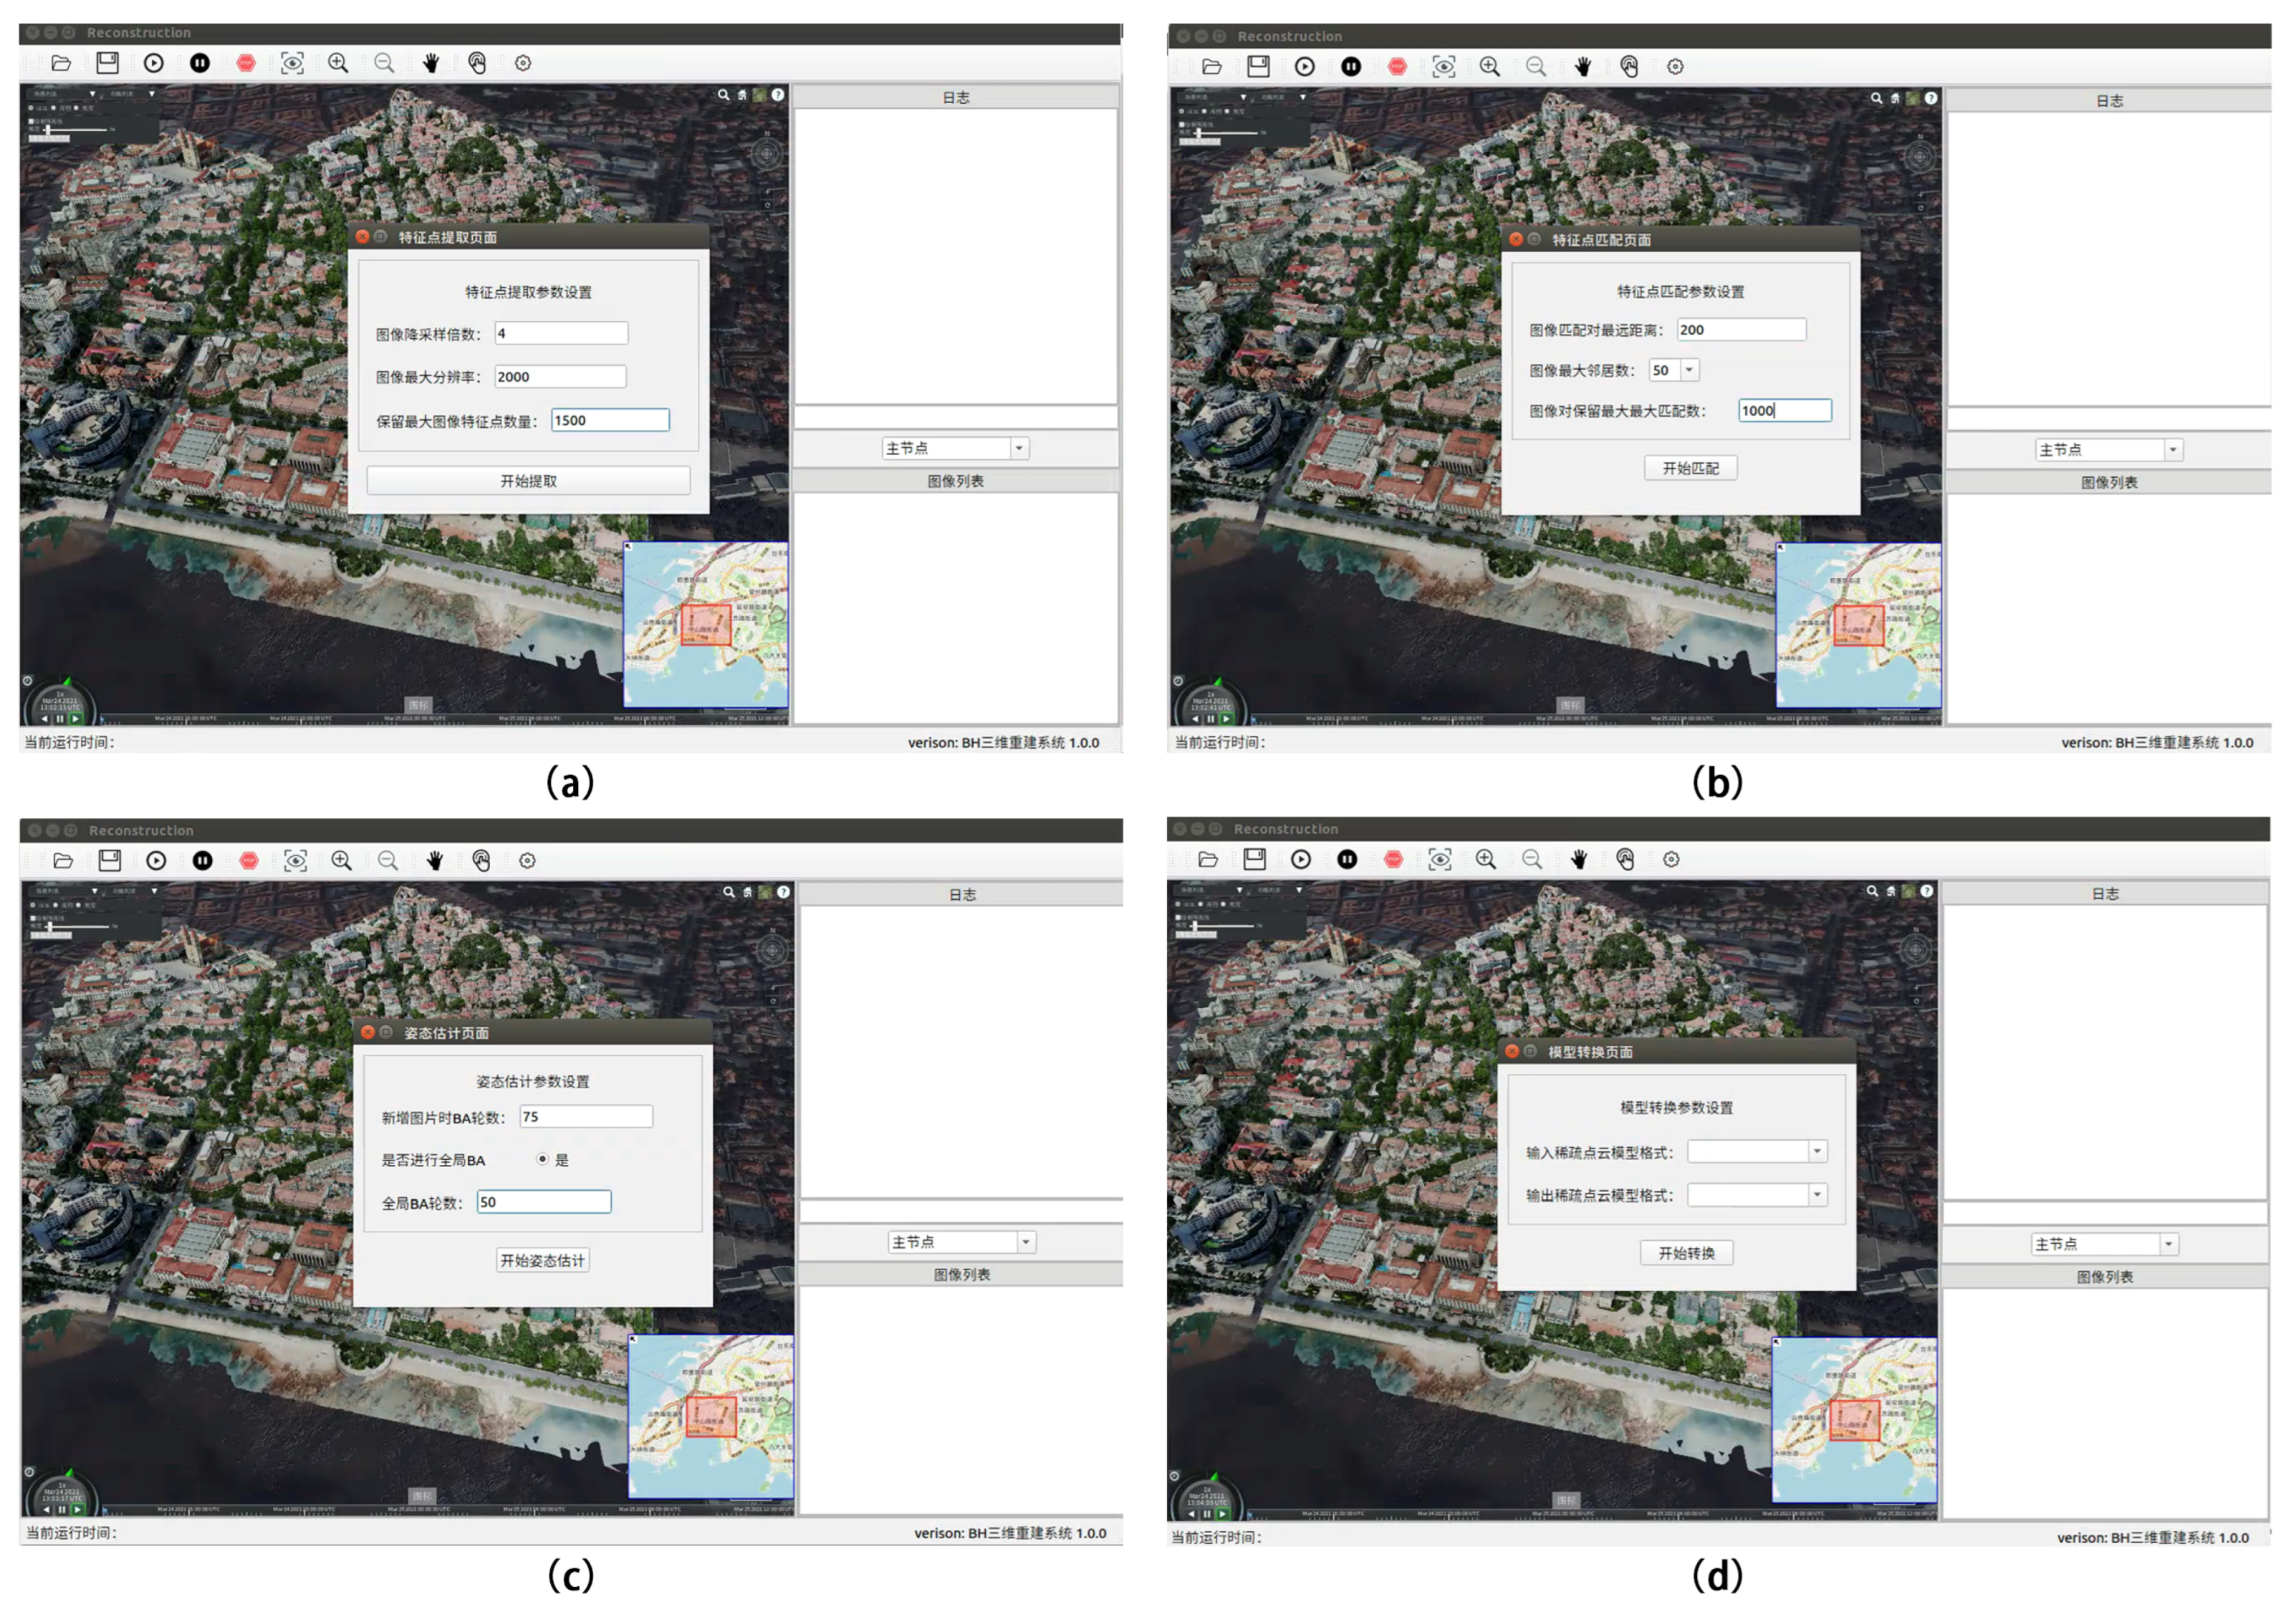
Task: Click the 开始姿态估计 button
Action: 542,1260
